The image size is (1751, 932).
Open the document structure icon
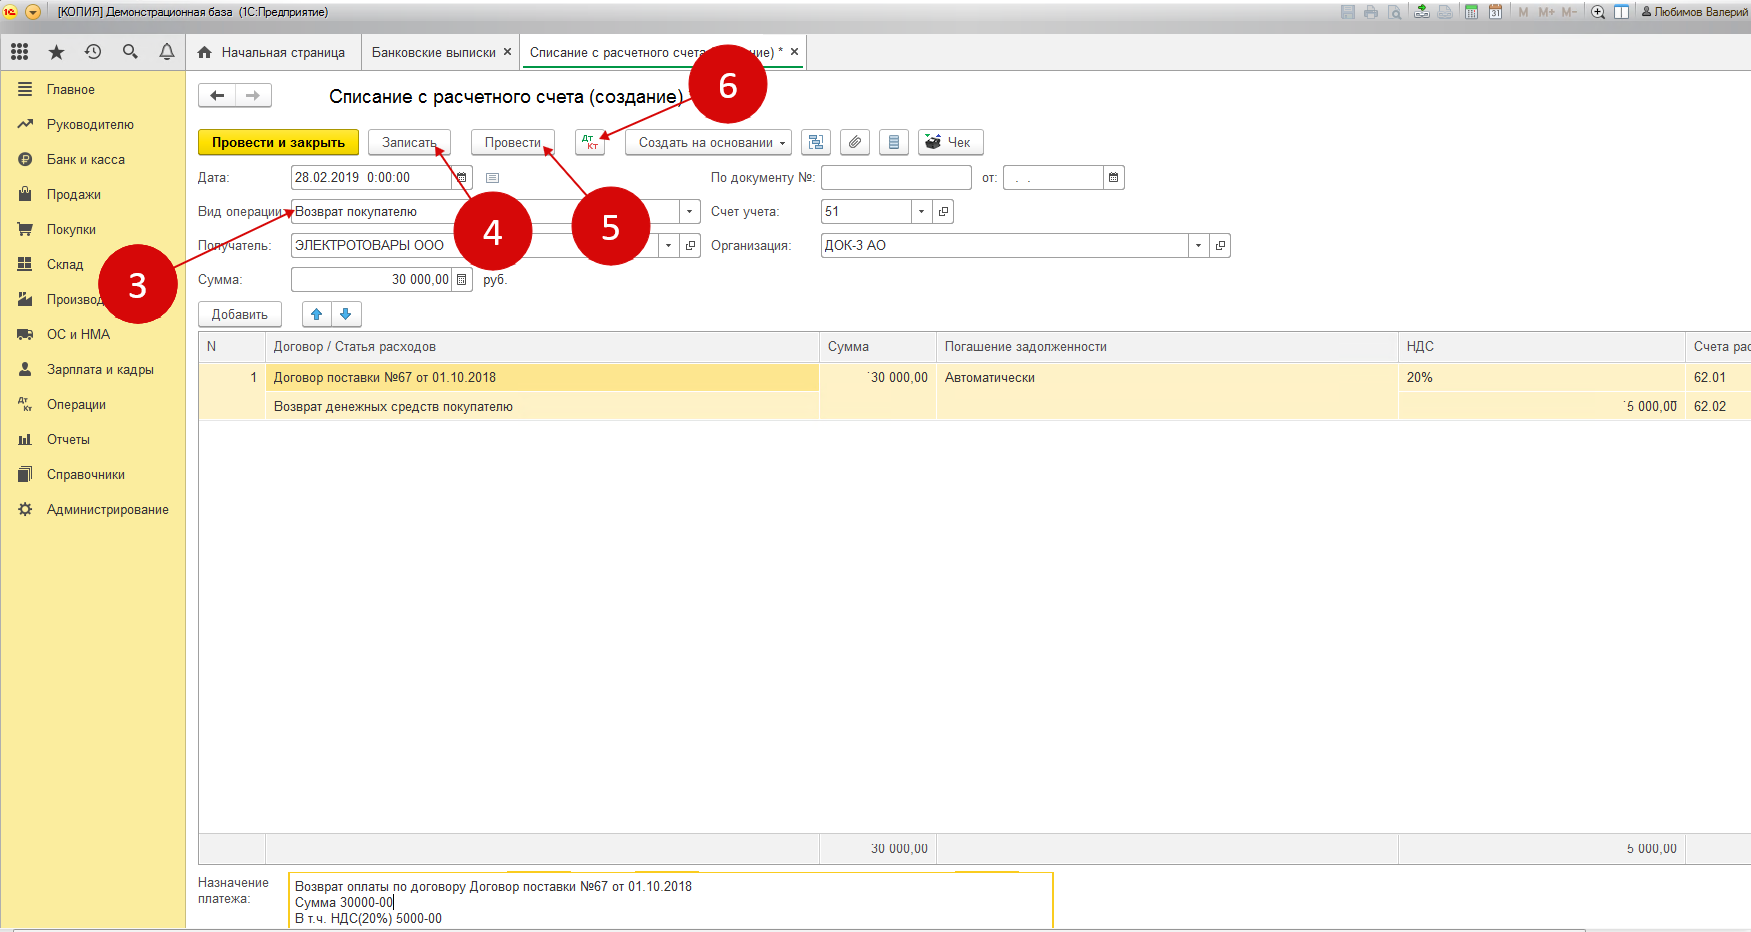pos(816,143)
